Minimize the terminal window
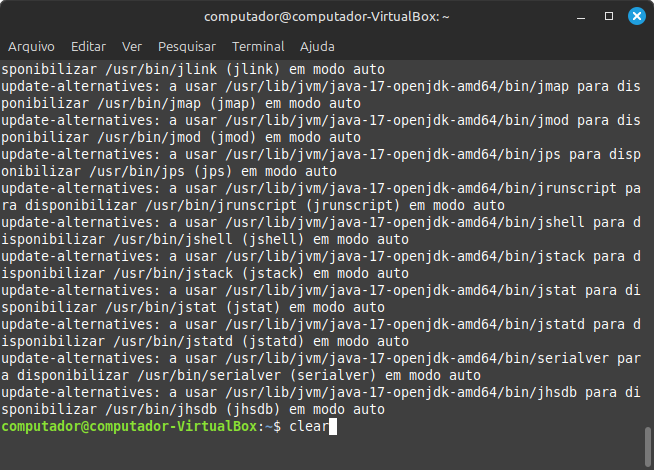Image resolution: width=654 pixels, height=470 pixels. click(x=582, y=17)
